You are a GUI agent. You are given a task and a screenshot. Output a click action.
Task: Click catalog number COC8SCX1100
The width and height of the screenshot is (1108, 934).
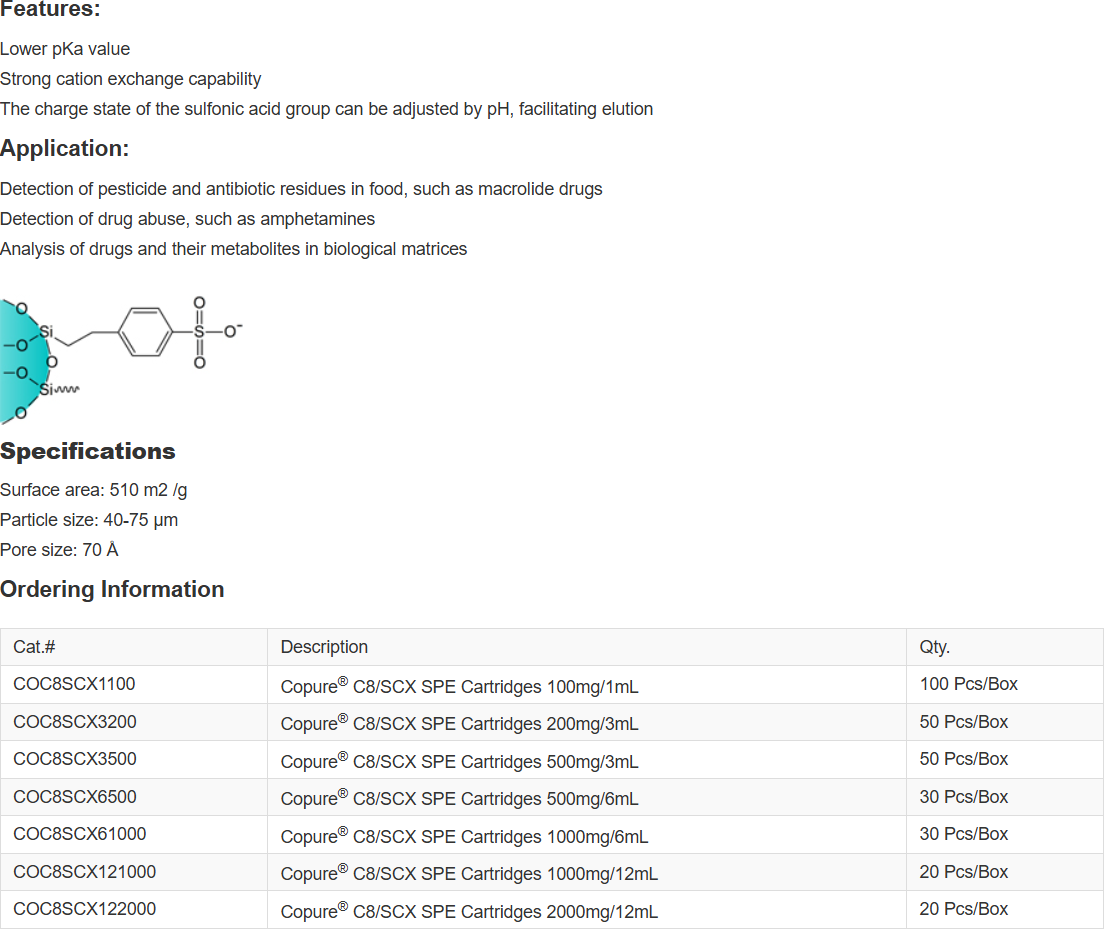pyautogui.click(x=75, y=684)
